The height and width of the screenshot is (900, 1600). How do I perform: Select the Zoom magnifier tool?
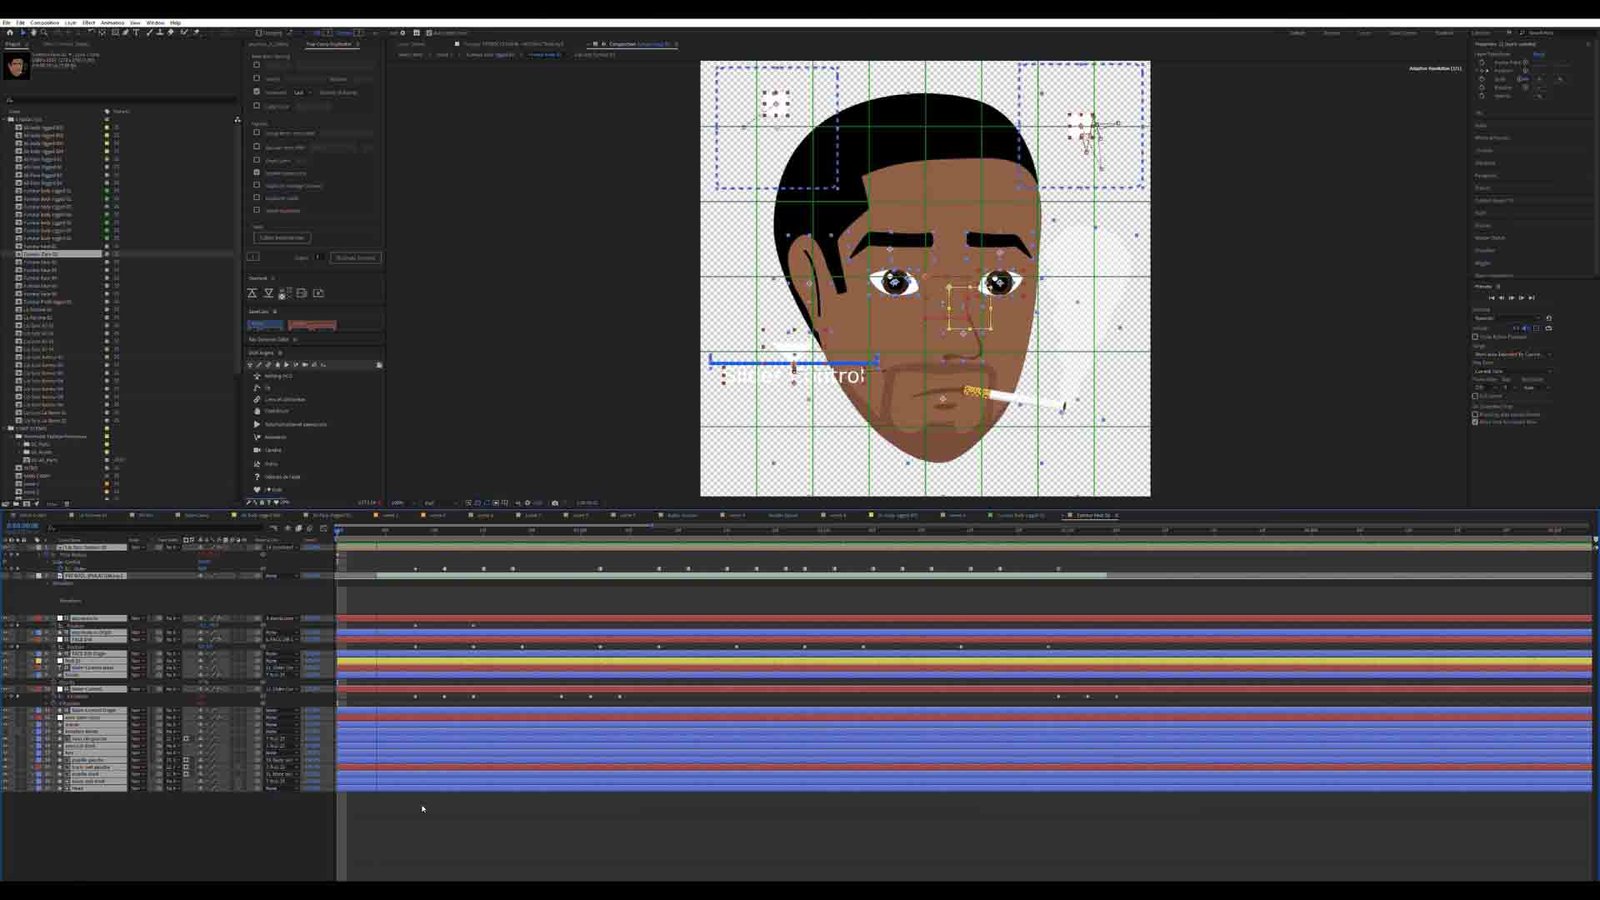44,33
